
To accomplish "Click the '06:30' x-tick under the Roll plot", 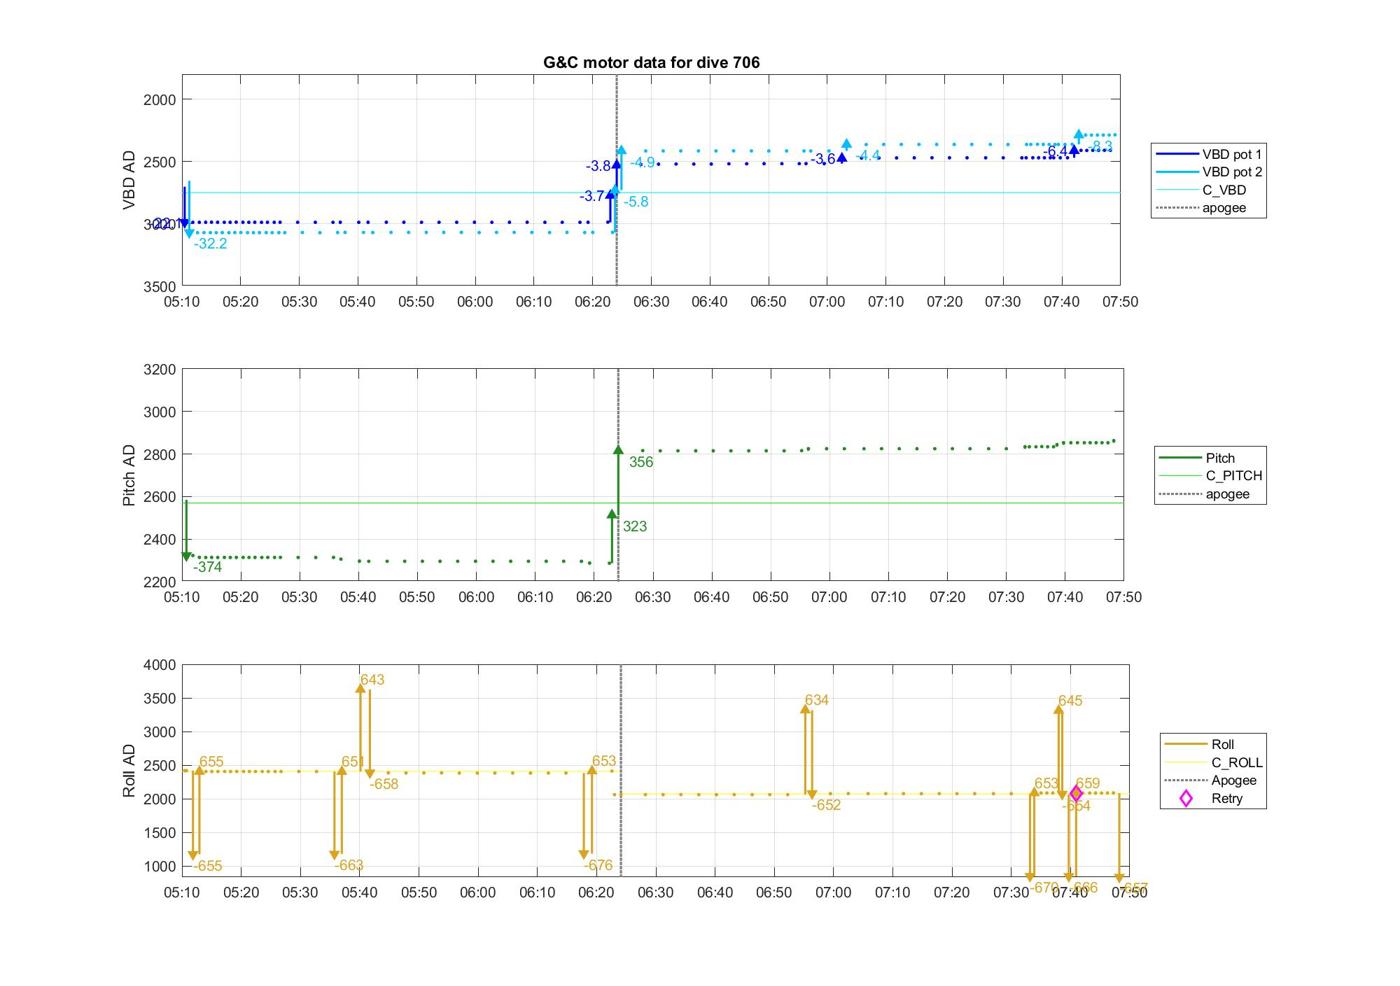I will 655,892.
